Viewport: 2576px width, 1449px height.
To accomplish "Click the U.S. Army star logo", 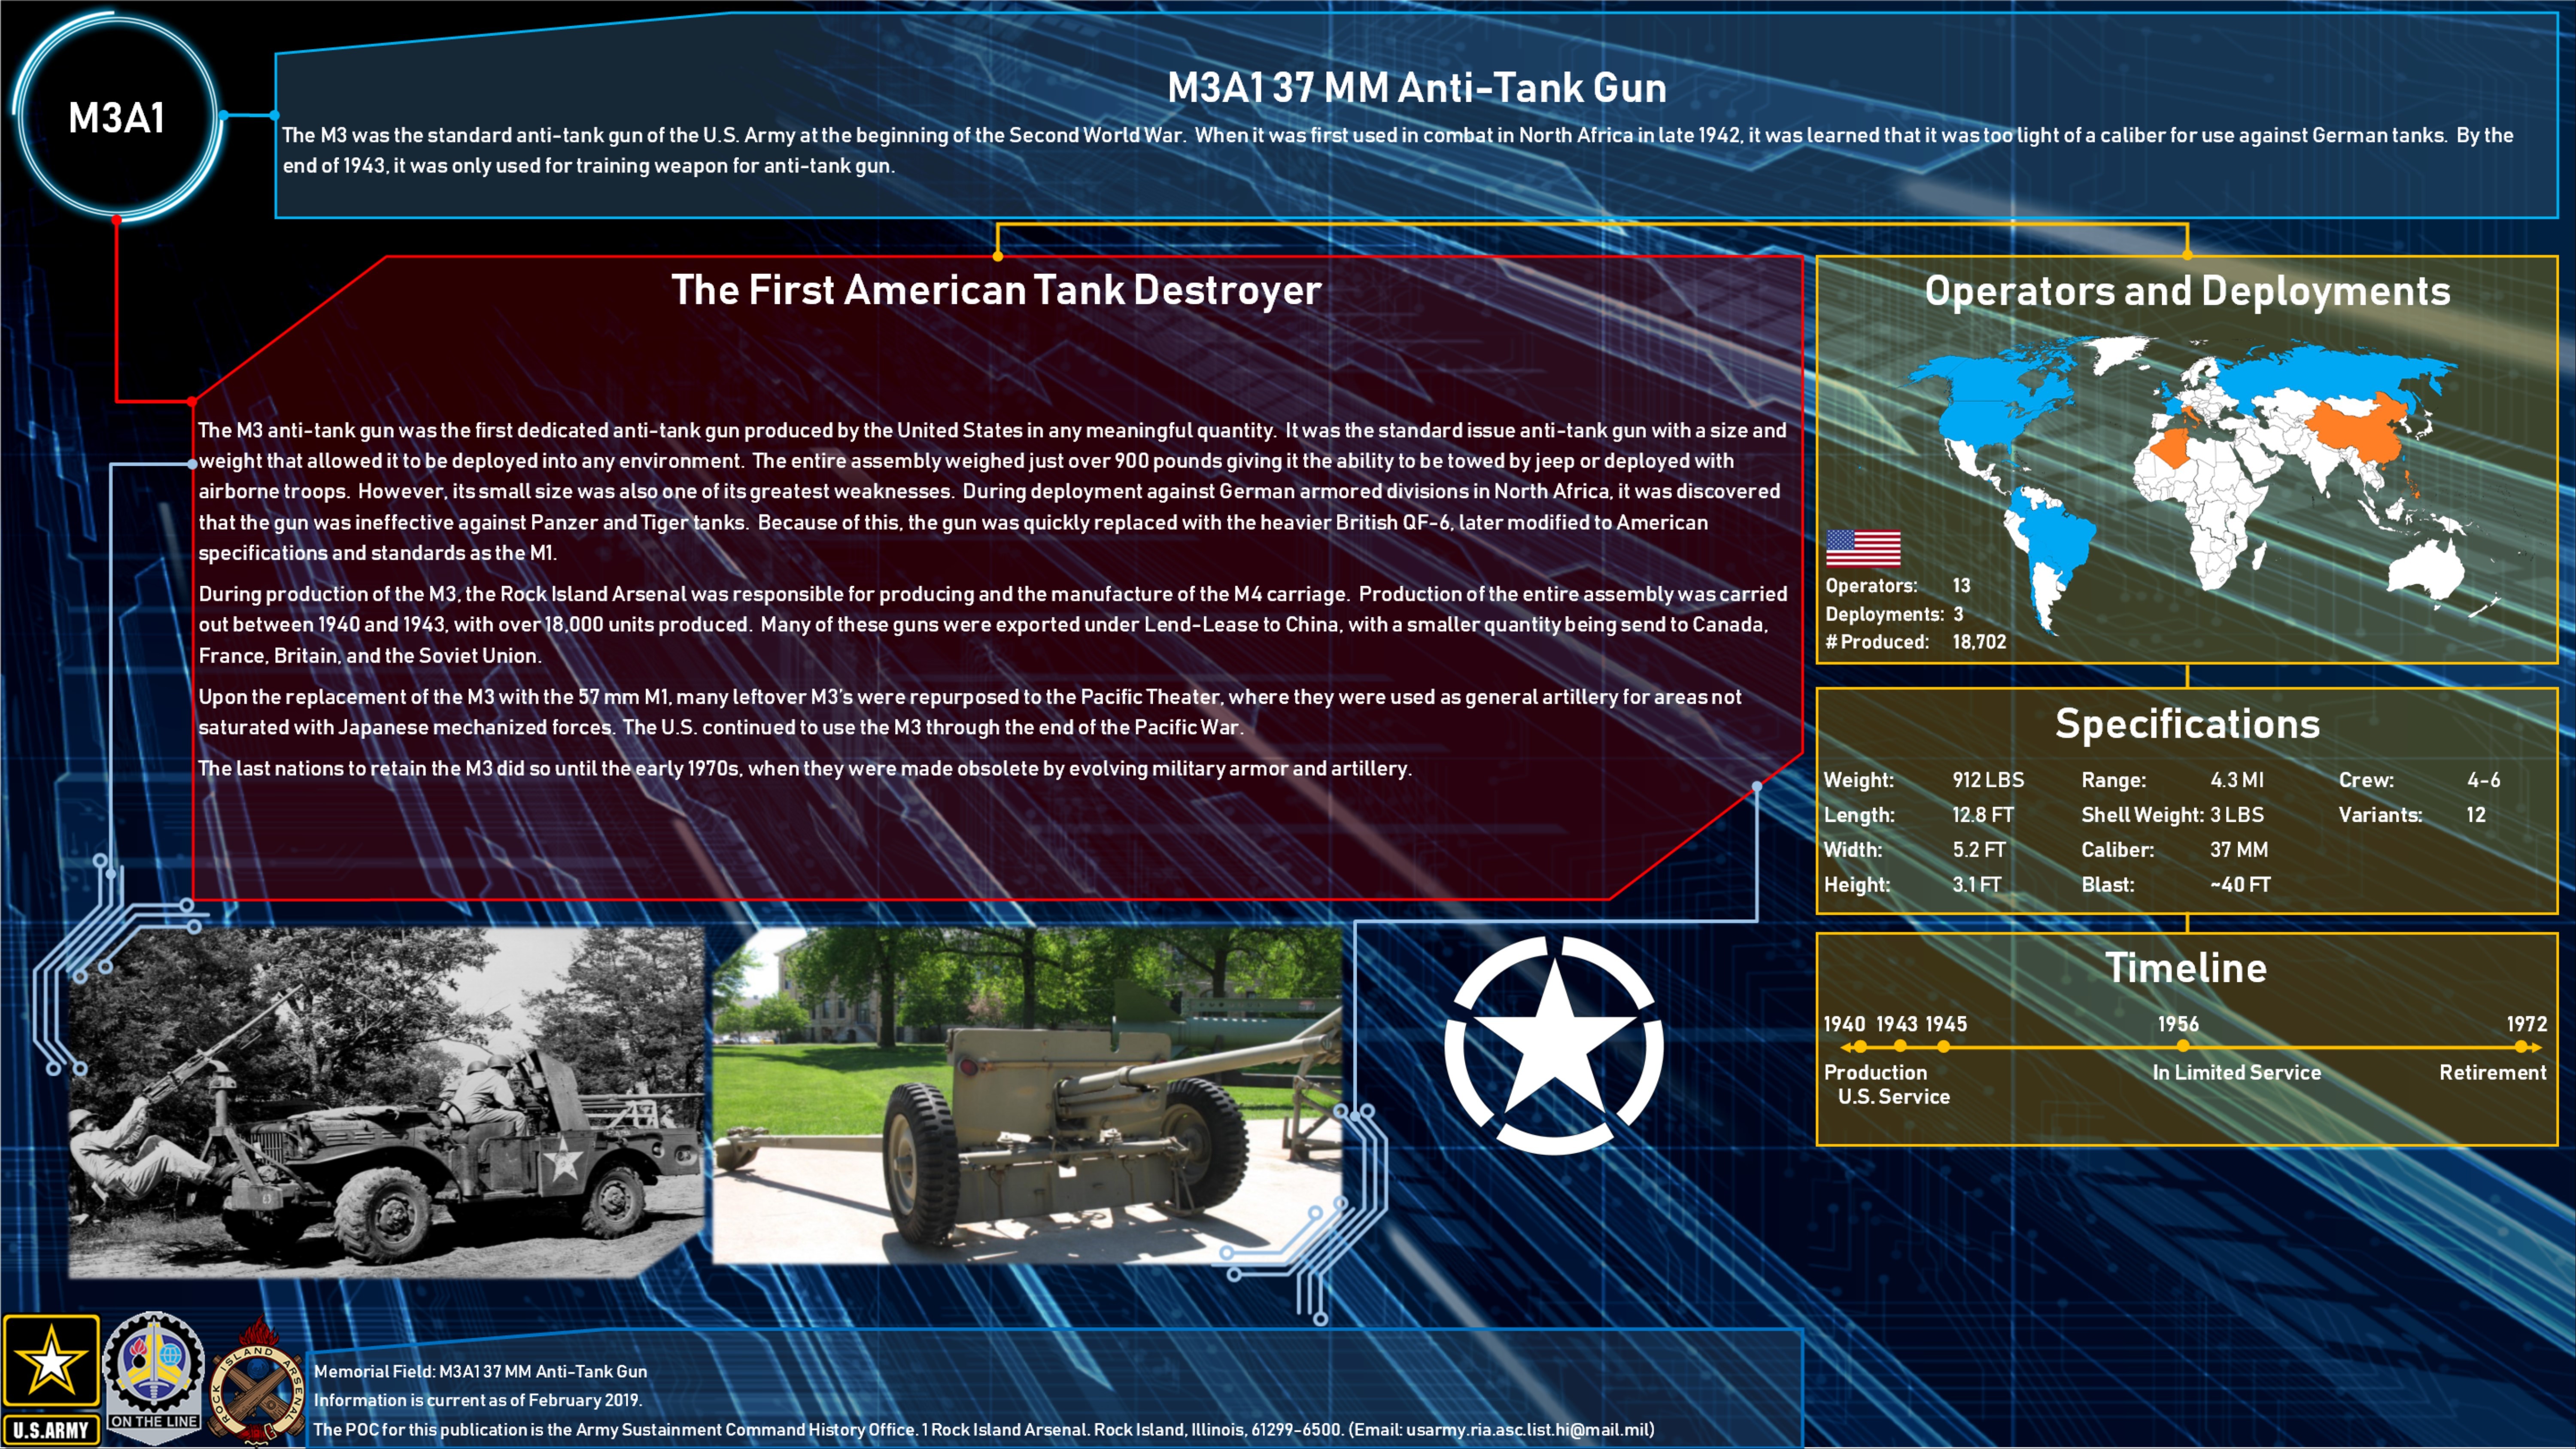I will point(51,1379).
